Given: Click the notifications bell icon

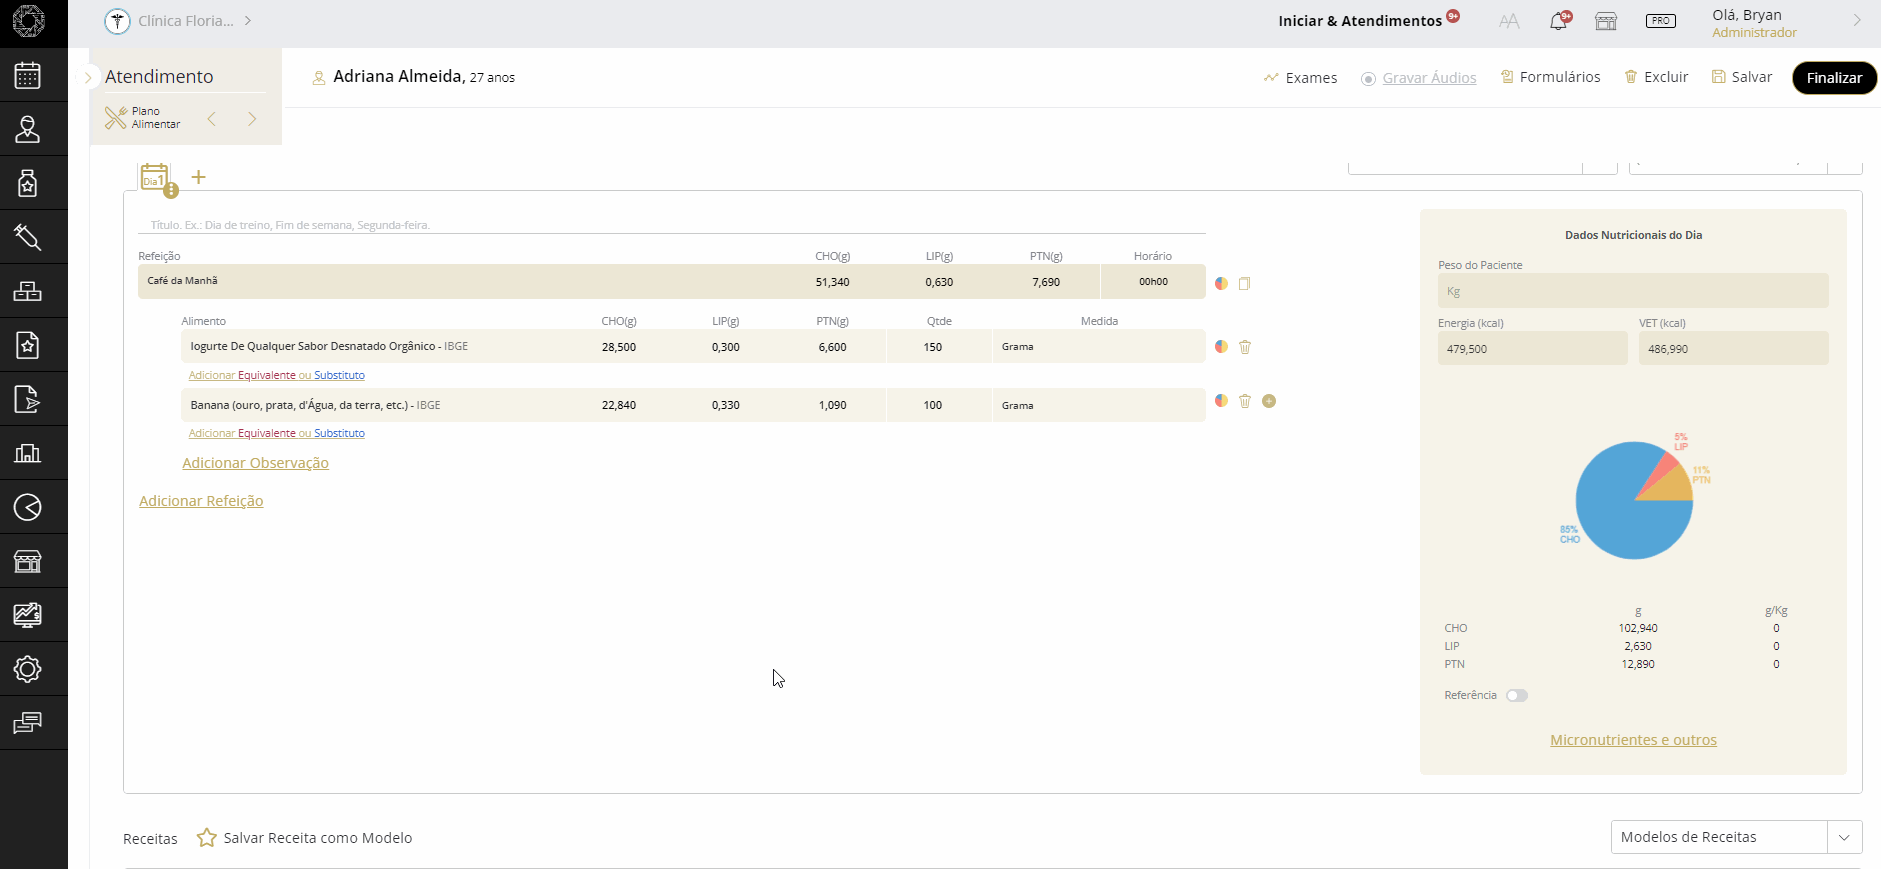Looking at the screenshot, I should click(1558, 21).
